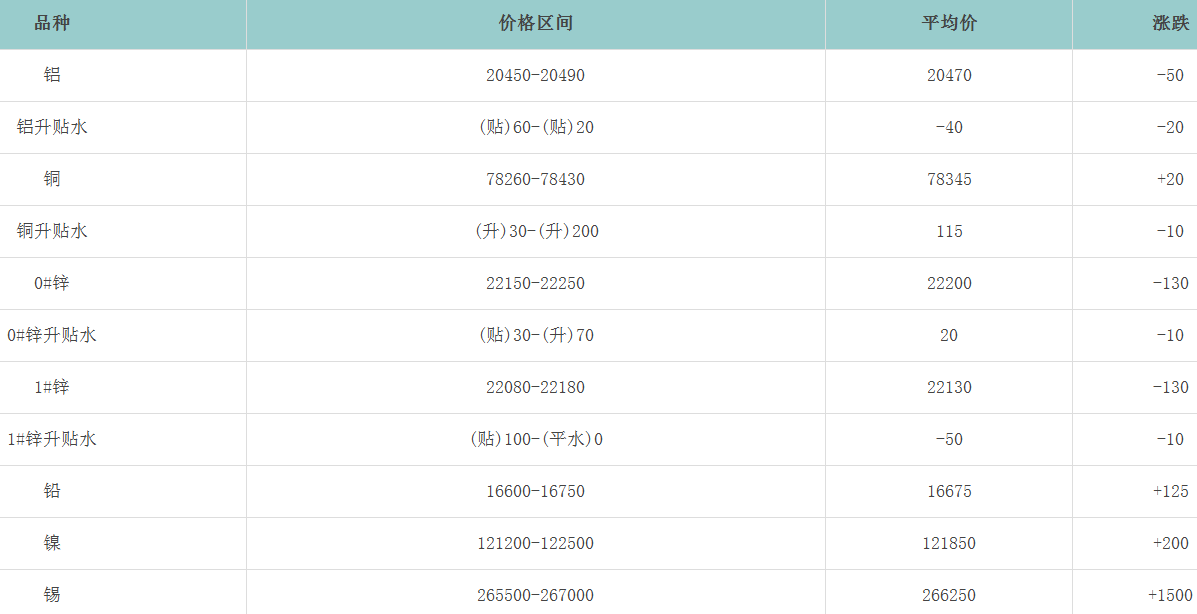Click average price 121850

(x=948, y=543)
